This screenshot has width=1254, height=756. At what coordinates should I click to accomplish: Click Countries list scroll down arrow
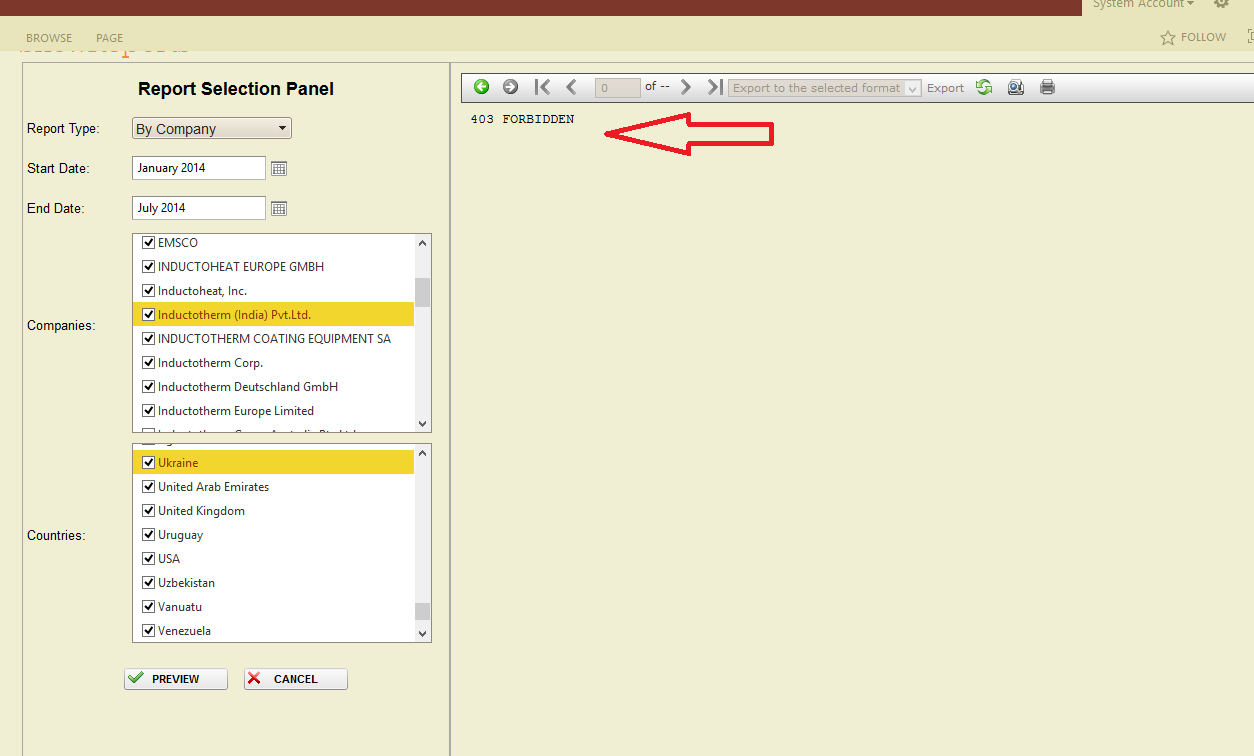(422, 633)
